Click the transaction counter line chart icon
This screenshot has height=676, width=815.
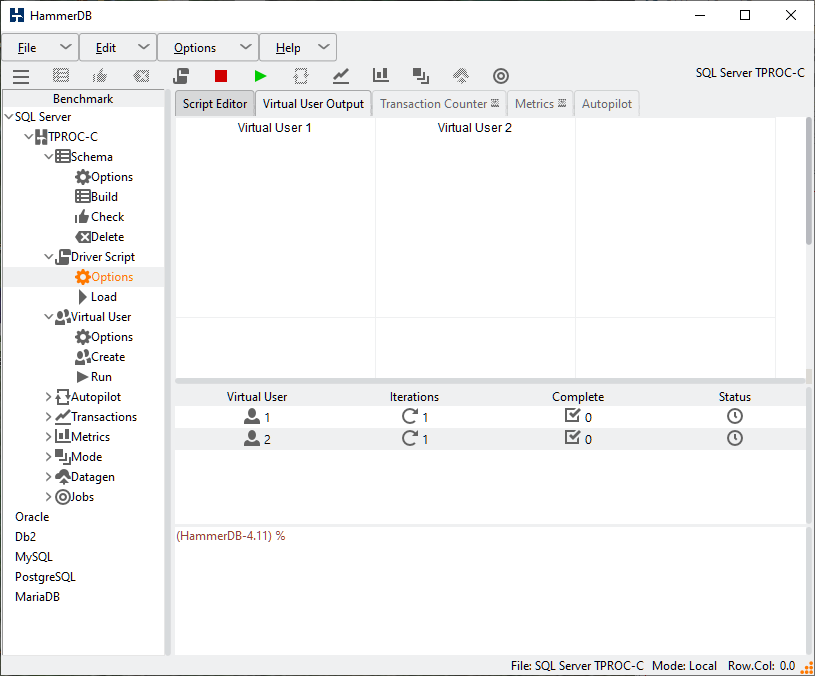pyautogui.click(x=340, y=76)
